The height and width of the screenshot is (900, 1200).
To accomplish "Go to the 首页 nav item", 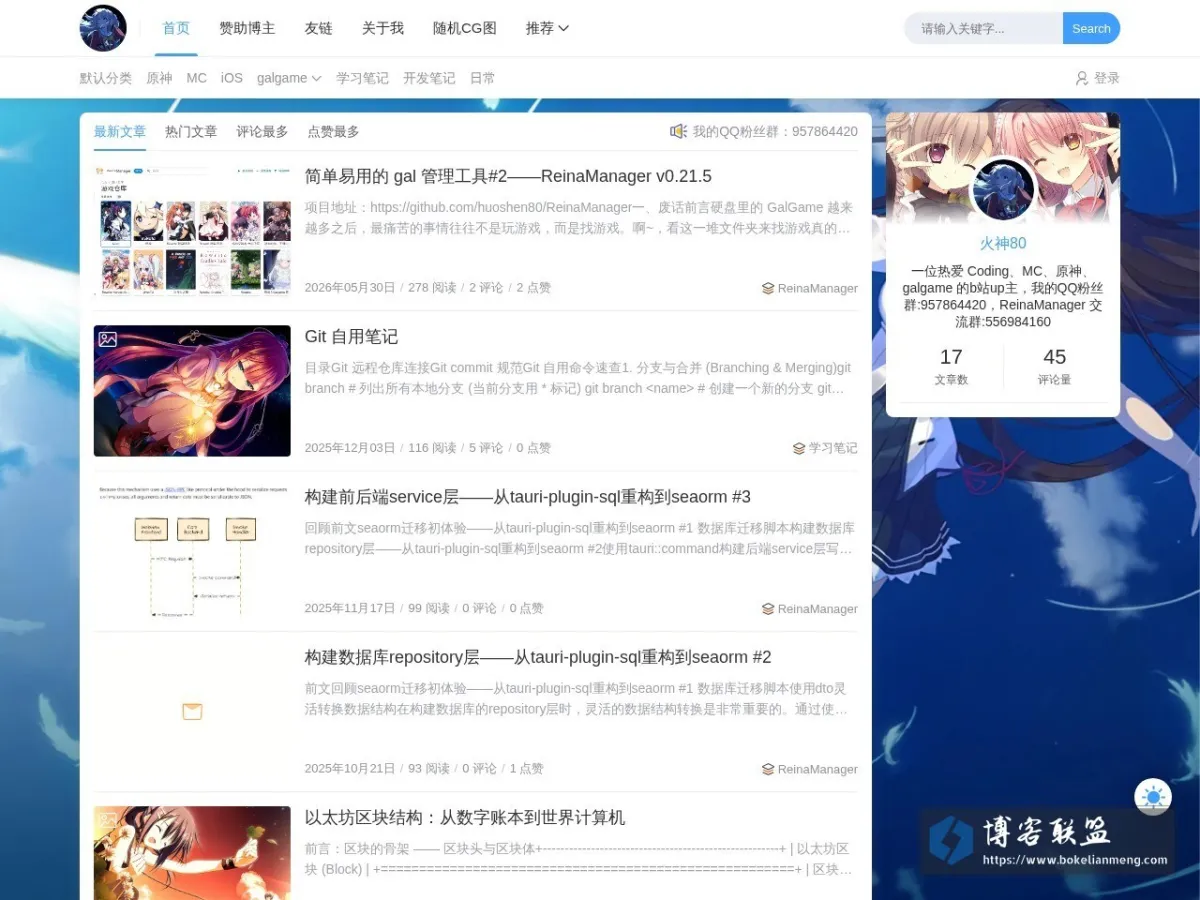I will coord(176,28).
